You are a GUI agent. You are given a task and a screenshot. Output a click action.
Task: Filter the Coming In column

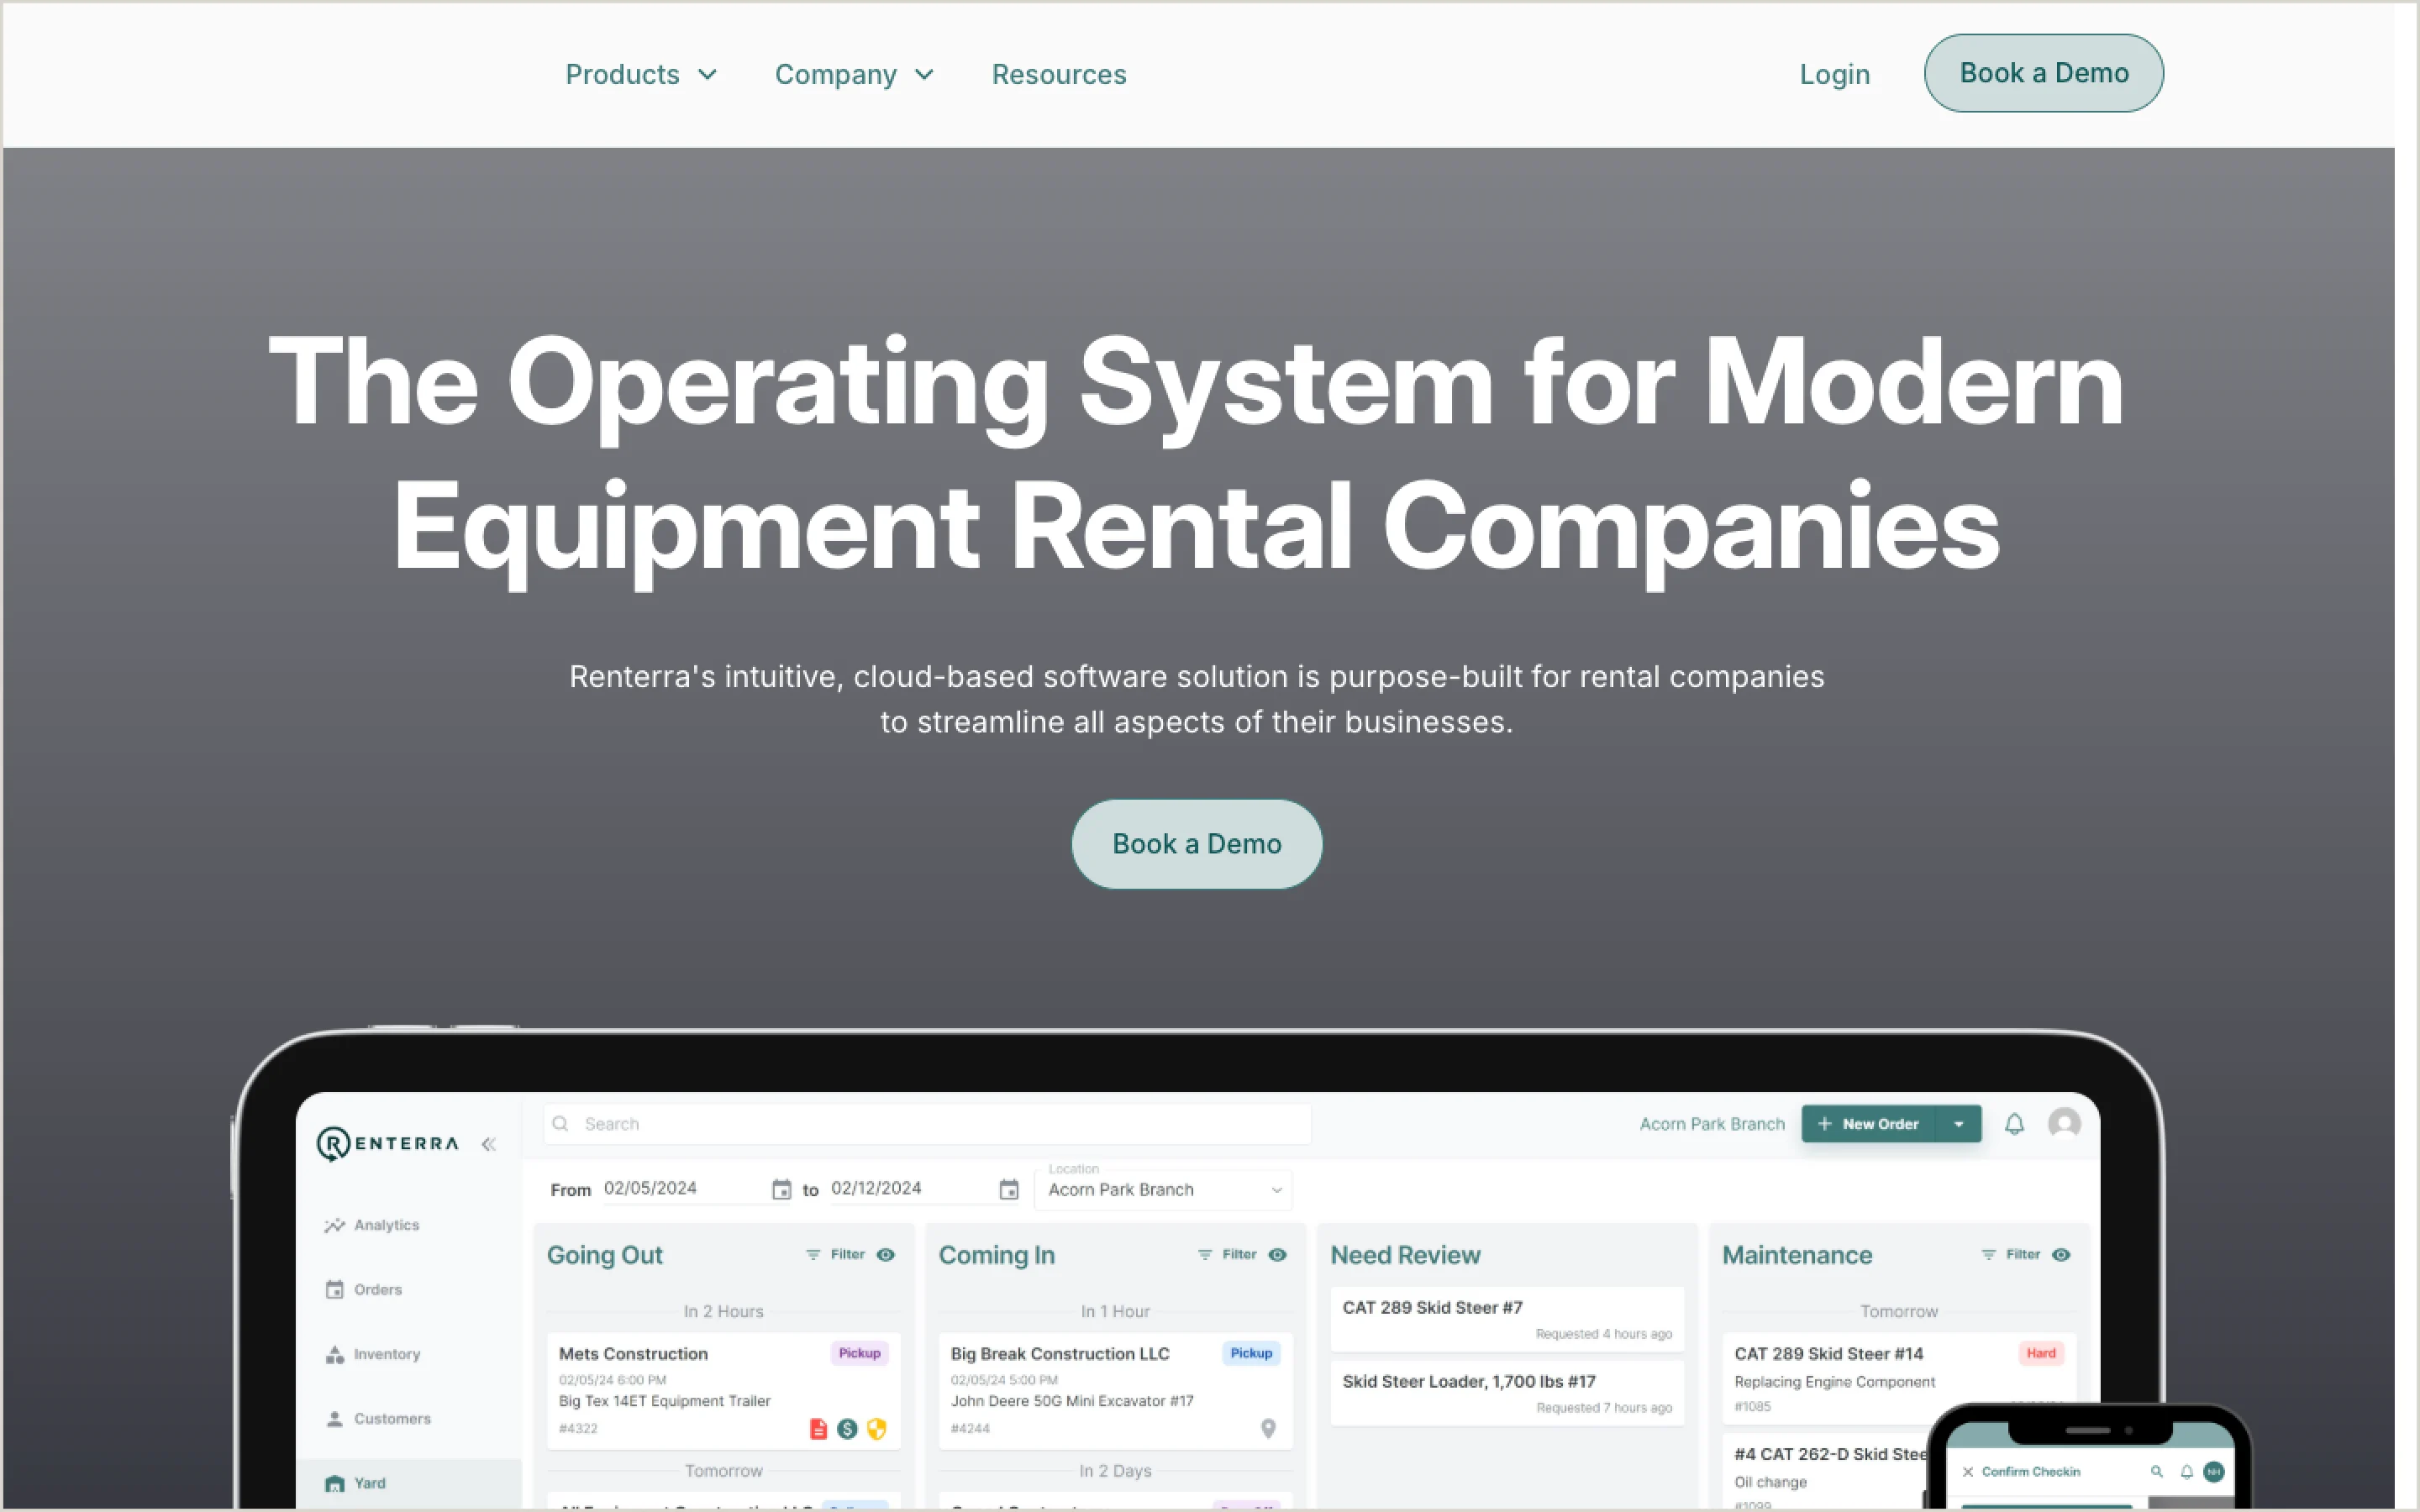click(x=1228, y=1254)
